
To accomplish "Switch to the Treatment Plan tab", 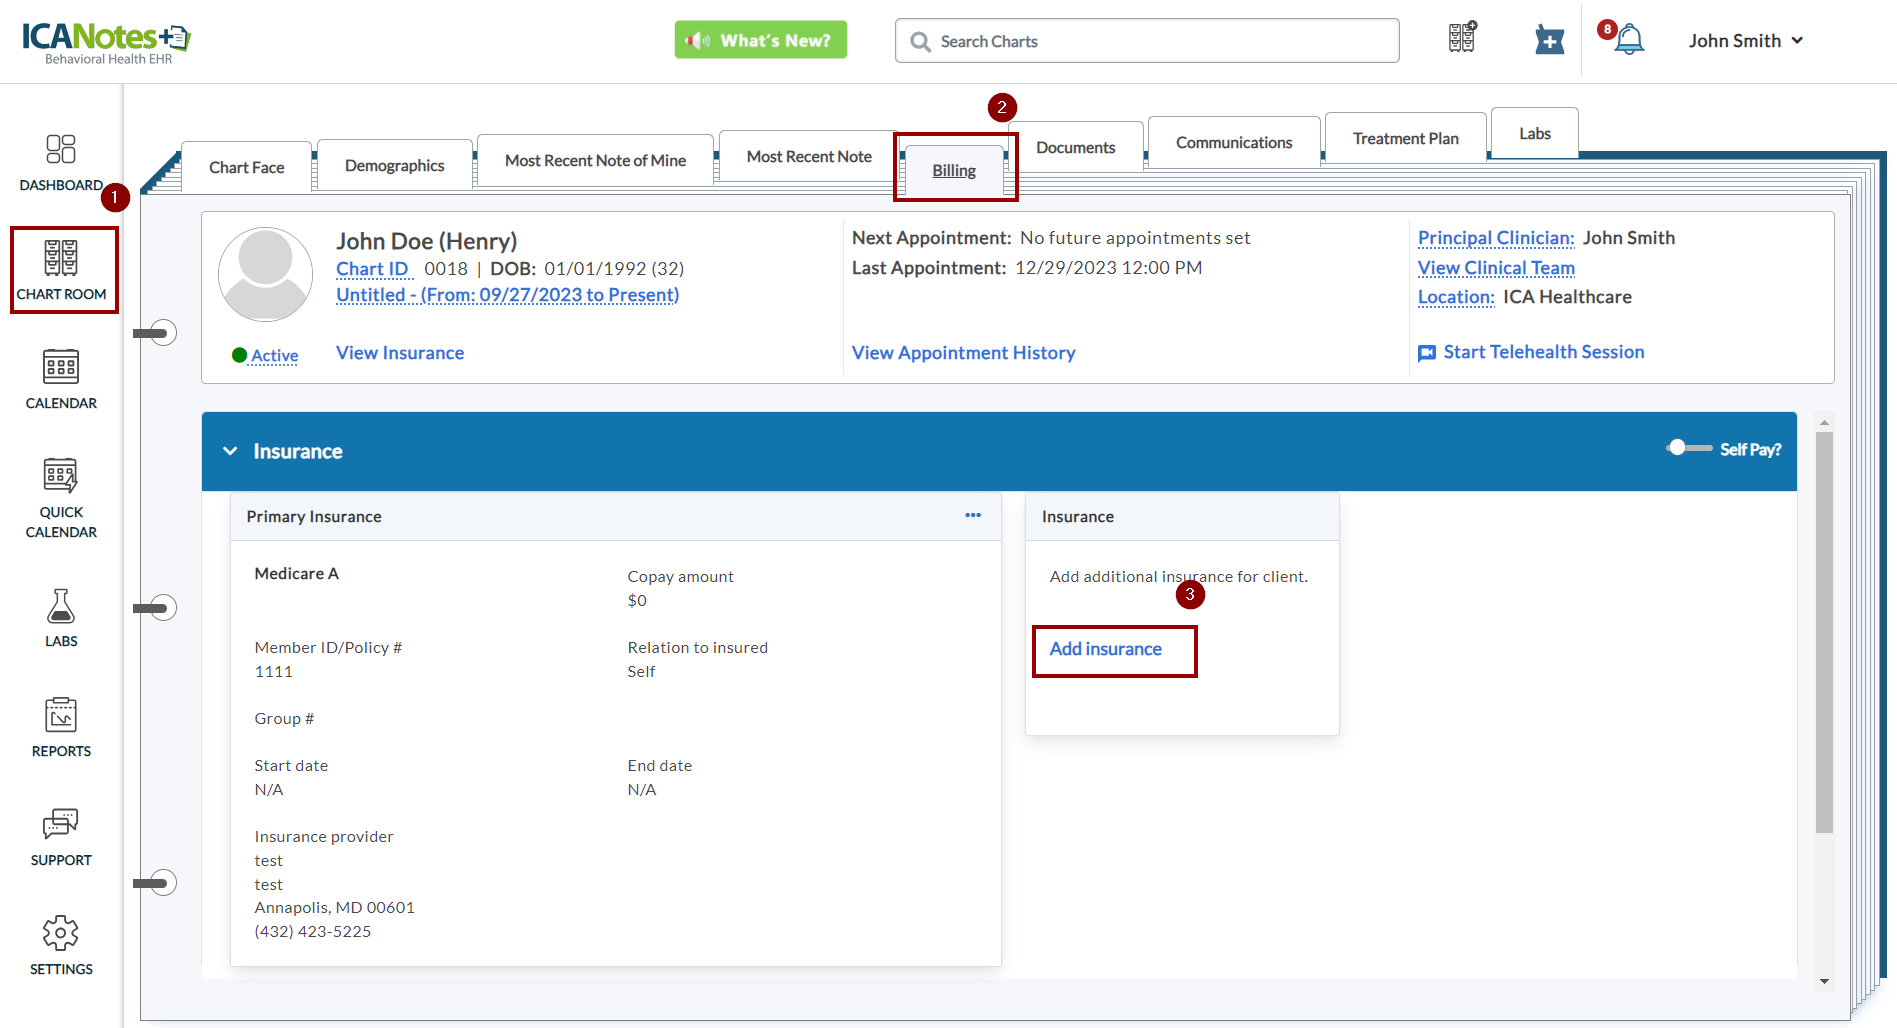I will click(1405, 139).
